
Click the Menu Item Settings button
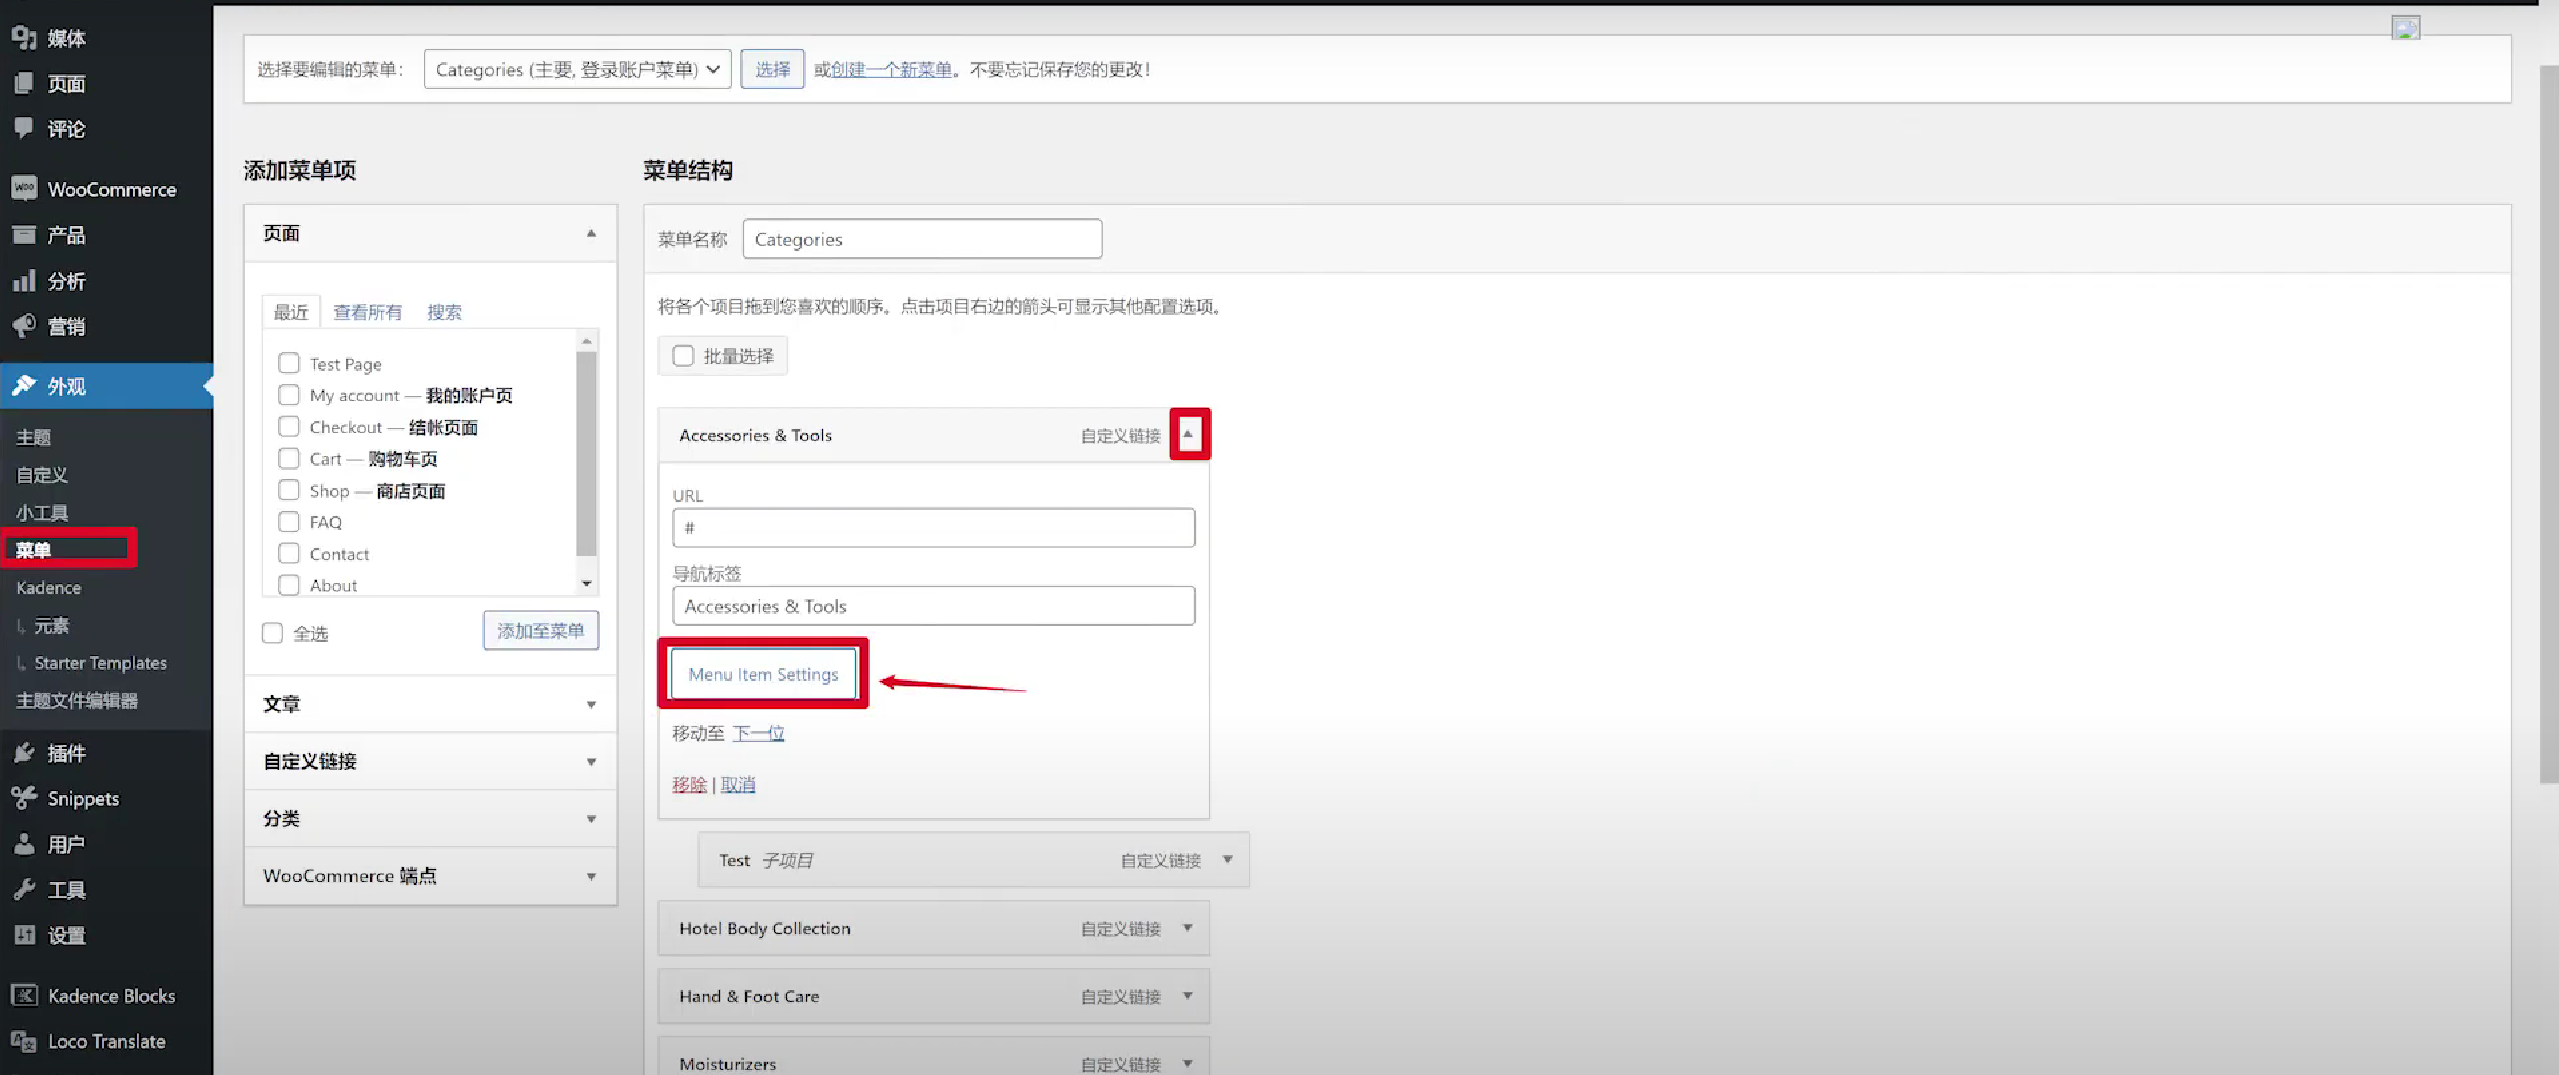click(763, 674)
